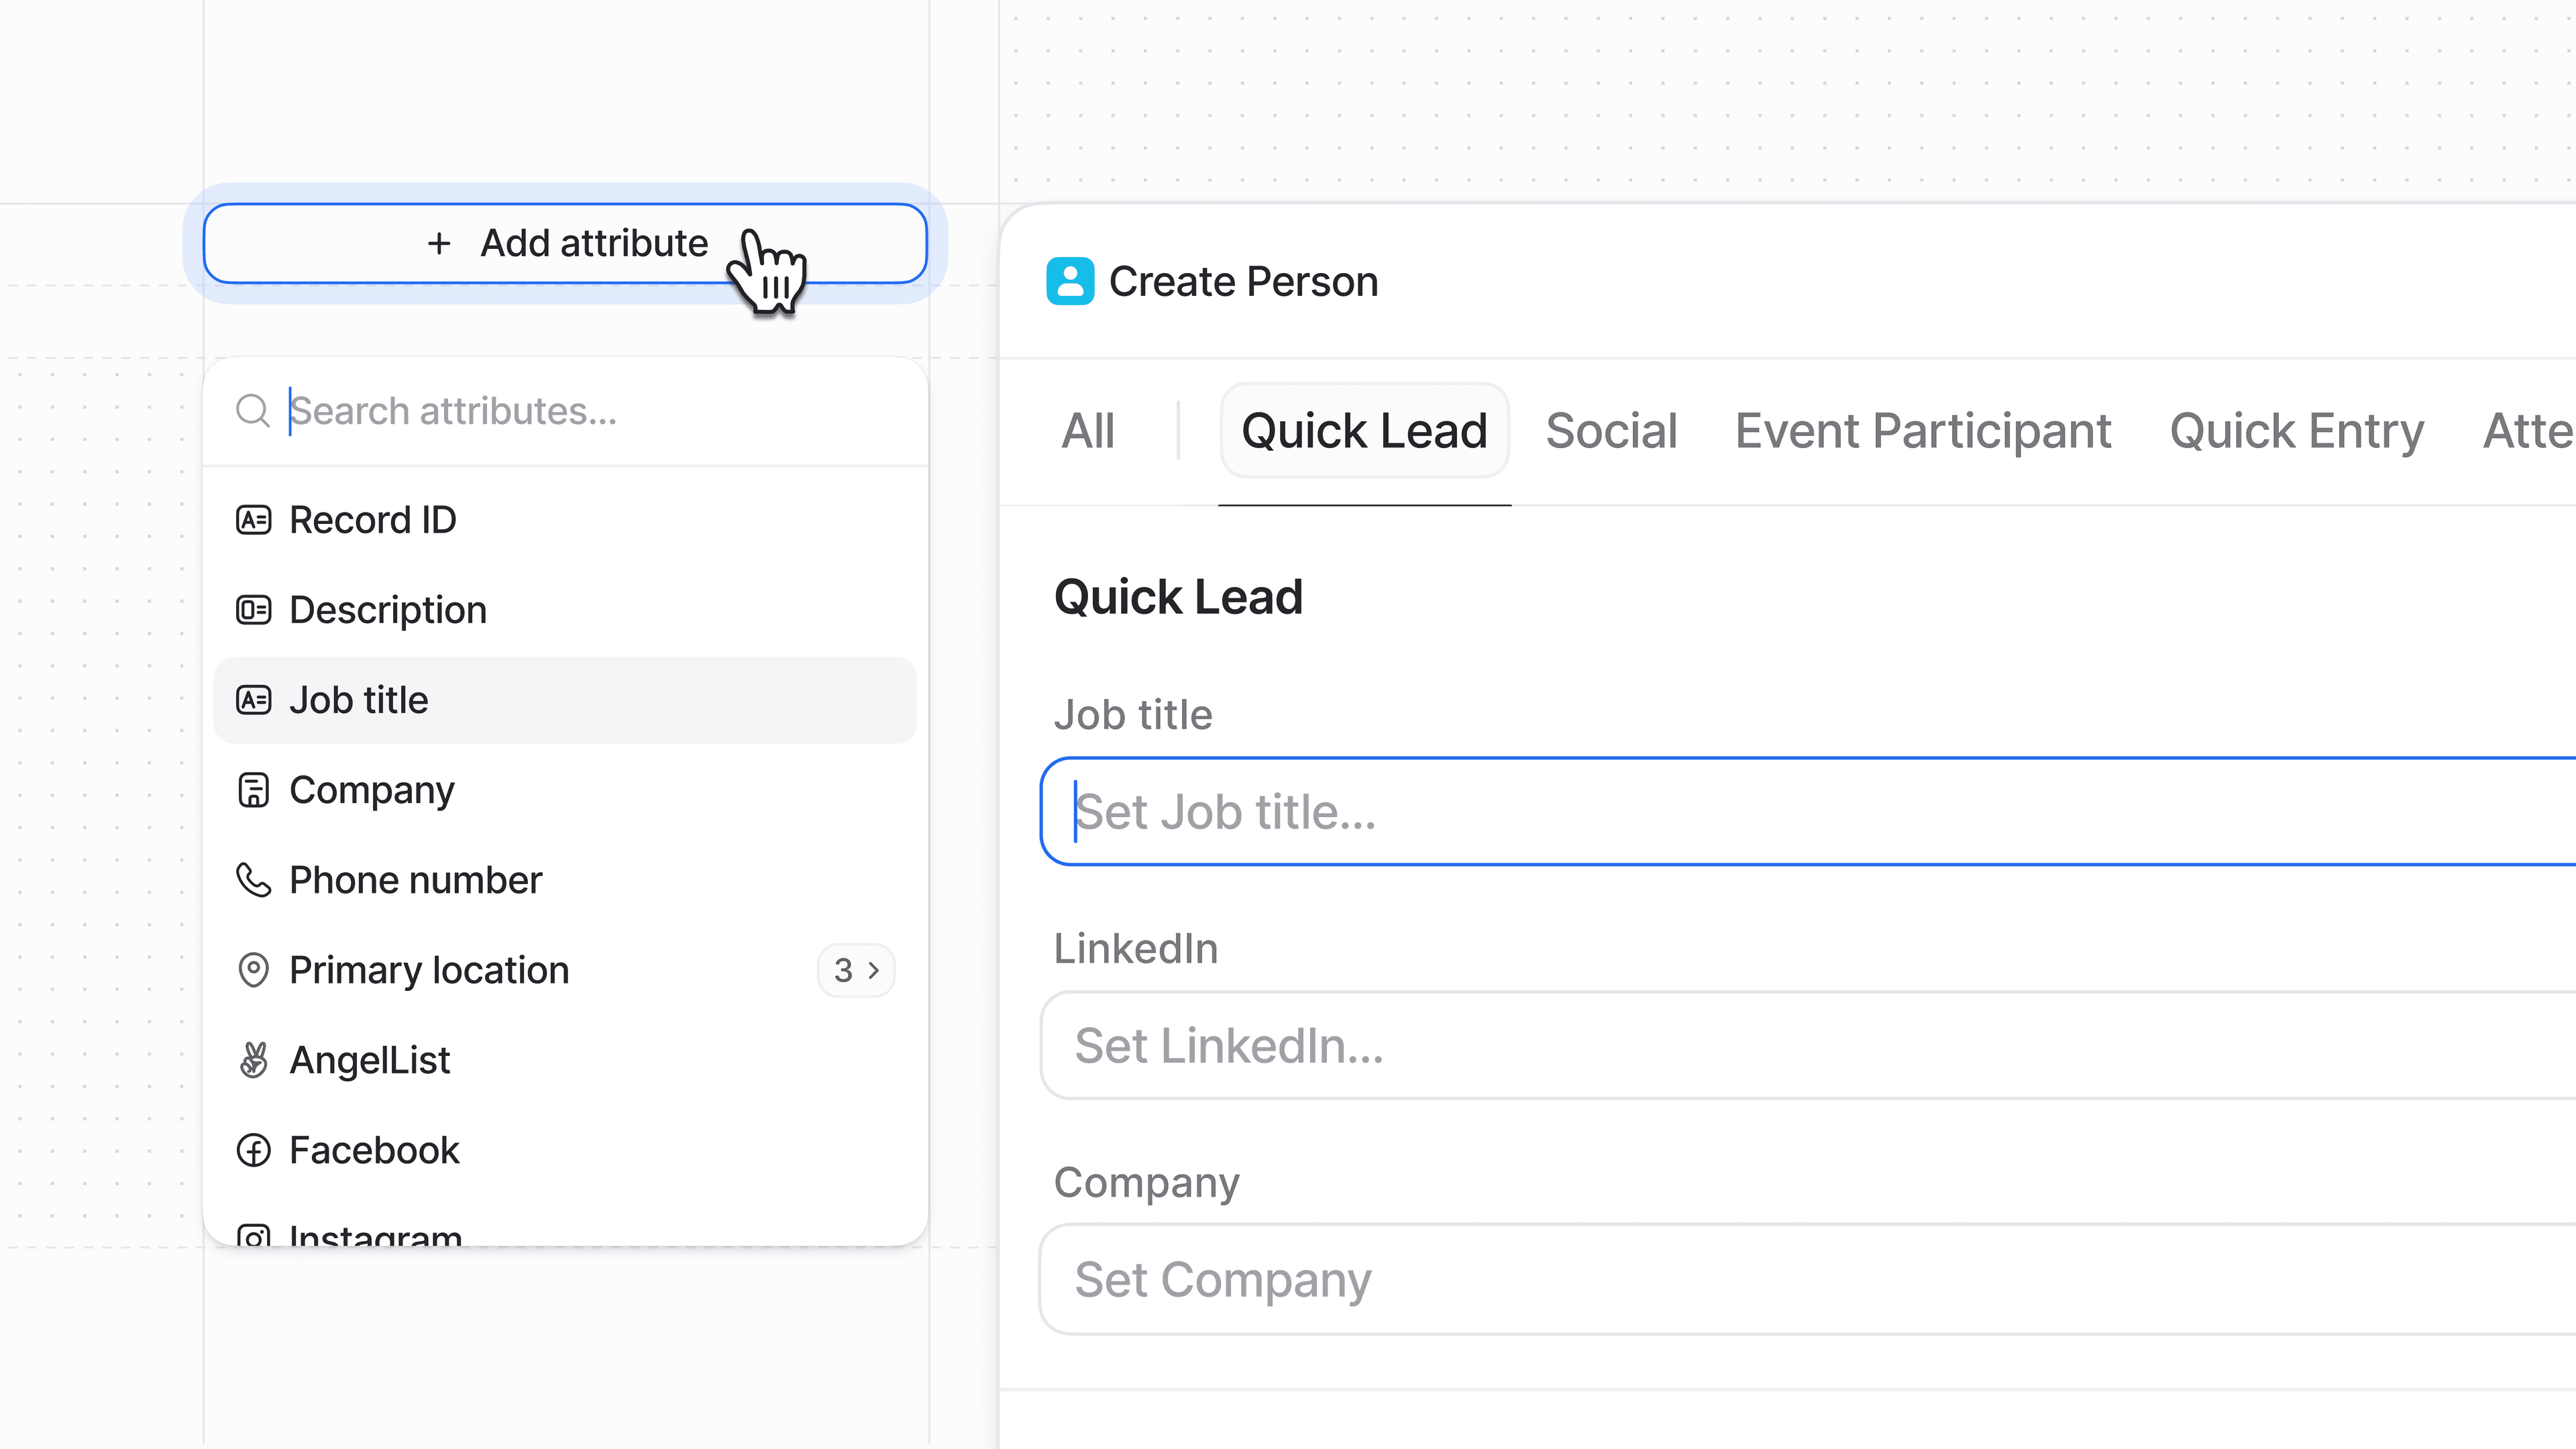This screenshot has height=1449, width=2576.
Task: Click the Facebook logo icon
Action: tap(253, 1150)
